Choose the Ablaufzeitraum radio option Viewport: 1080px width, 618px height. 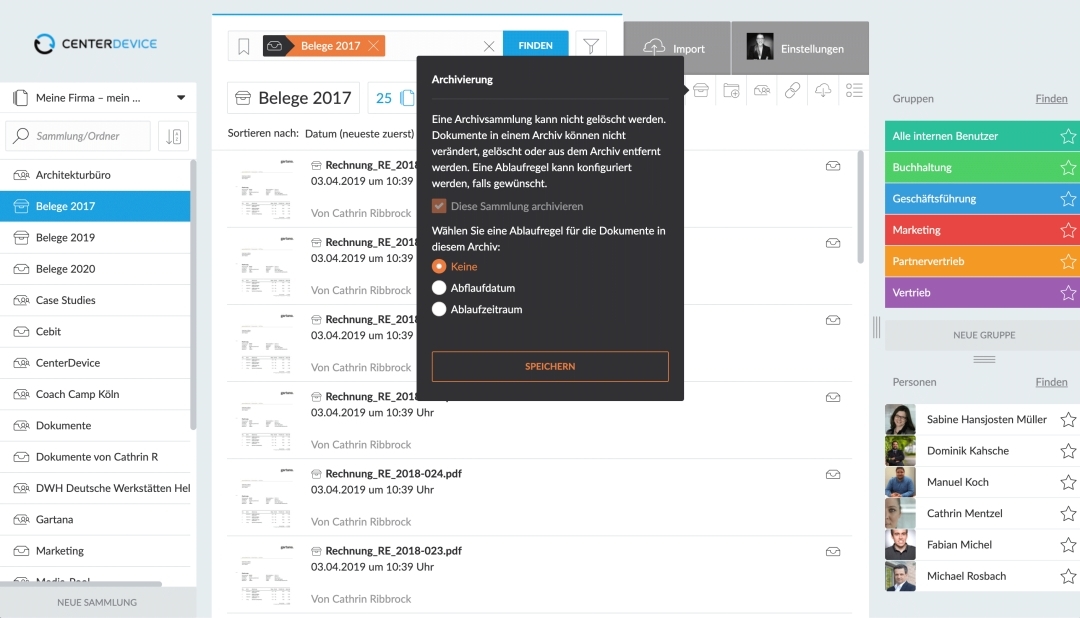(439, 310)
